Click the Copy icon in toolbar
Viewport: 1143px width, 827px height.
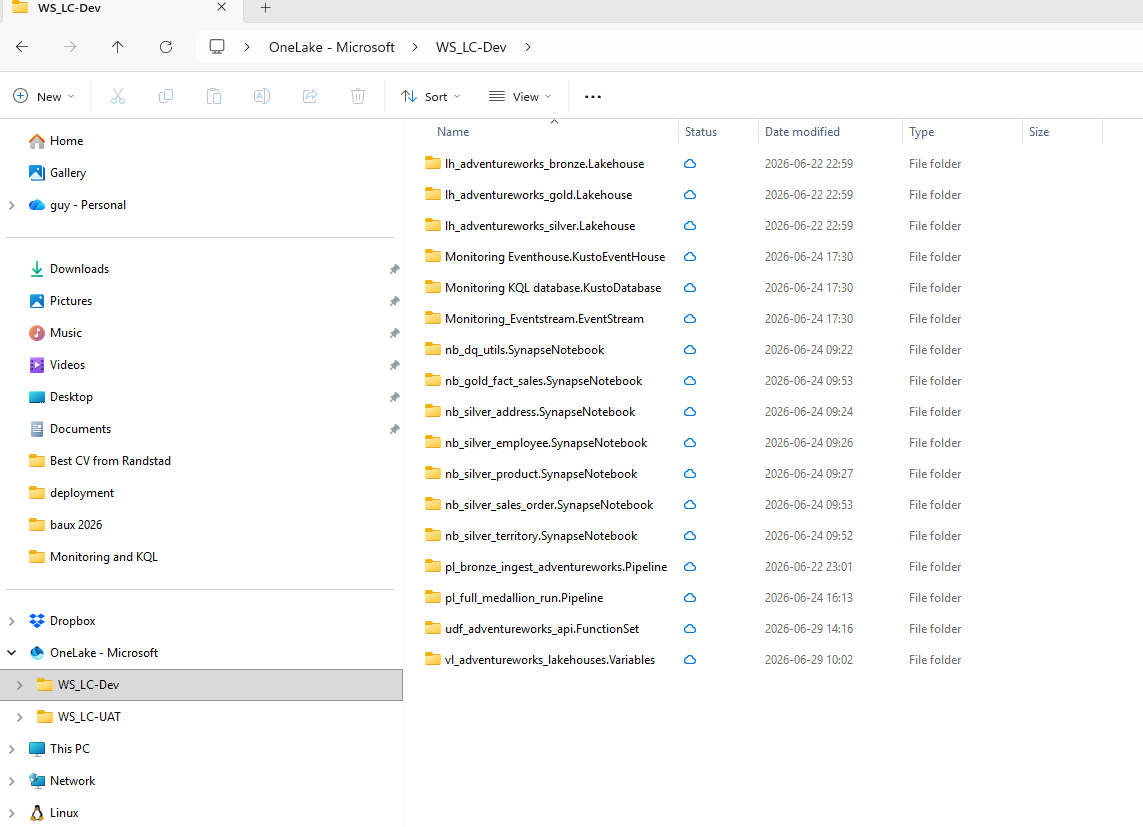coord(166,96)
